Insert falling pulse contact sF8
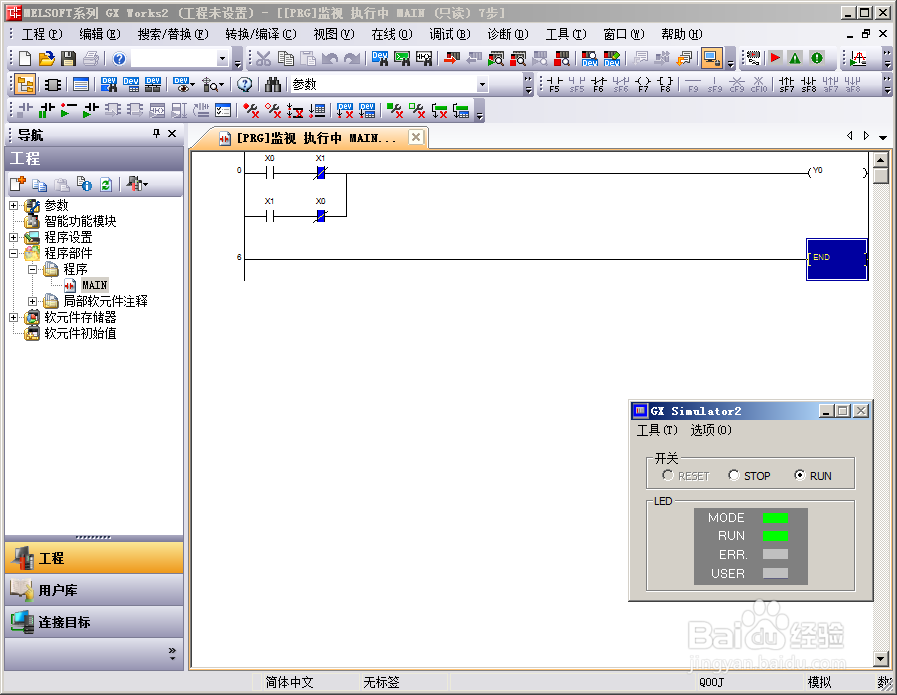Image resolution: width=897 pixels, height=695 pixels. tap(809, 85)
